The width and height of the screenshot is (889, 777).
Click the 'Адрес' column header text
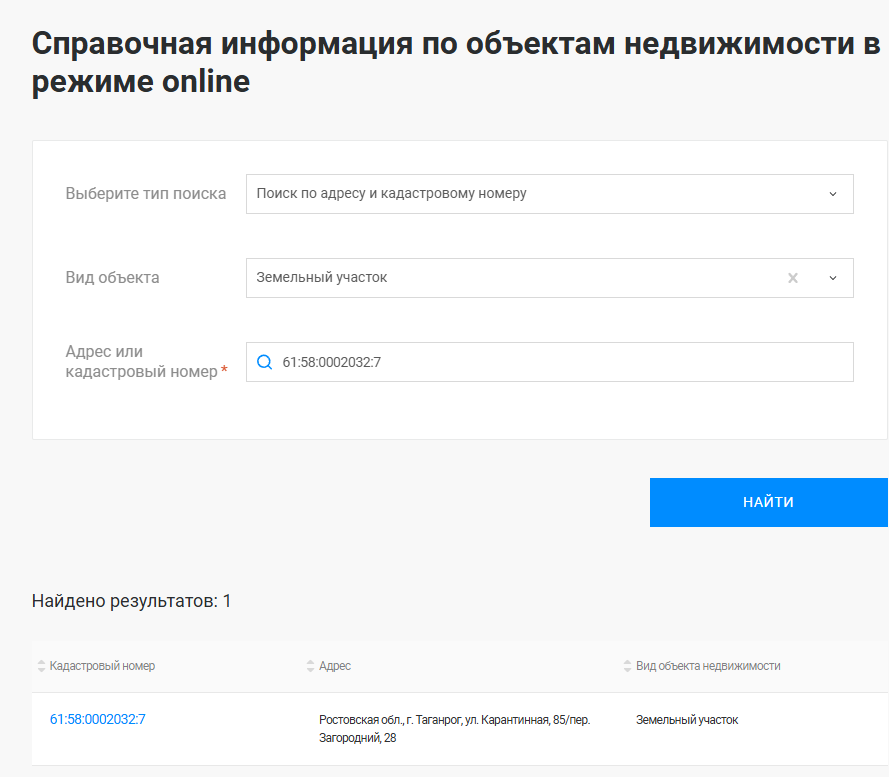(335, 666)
